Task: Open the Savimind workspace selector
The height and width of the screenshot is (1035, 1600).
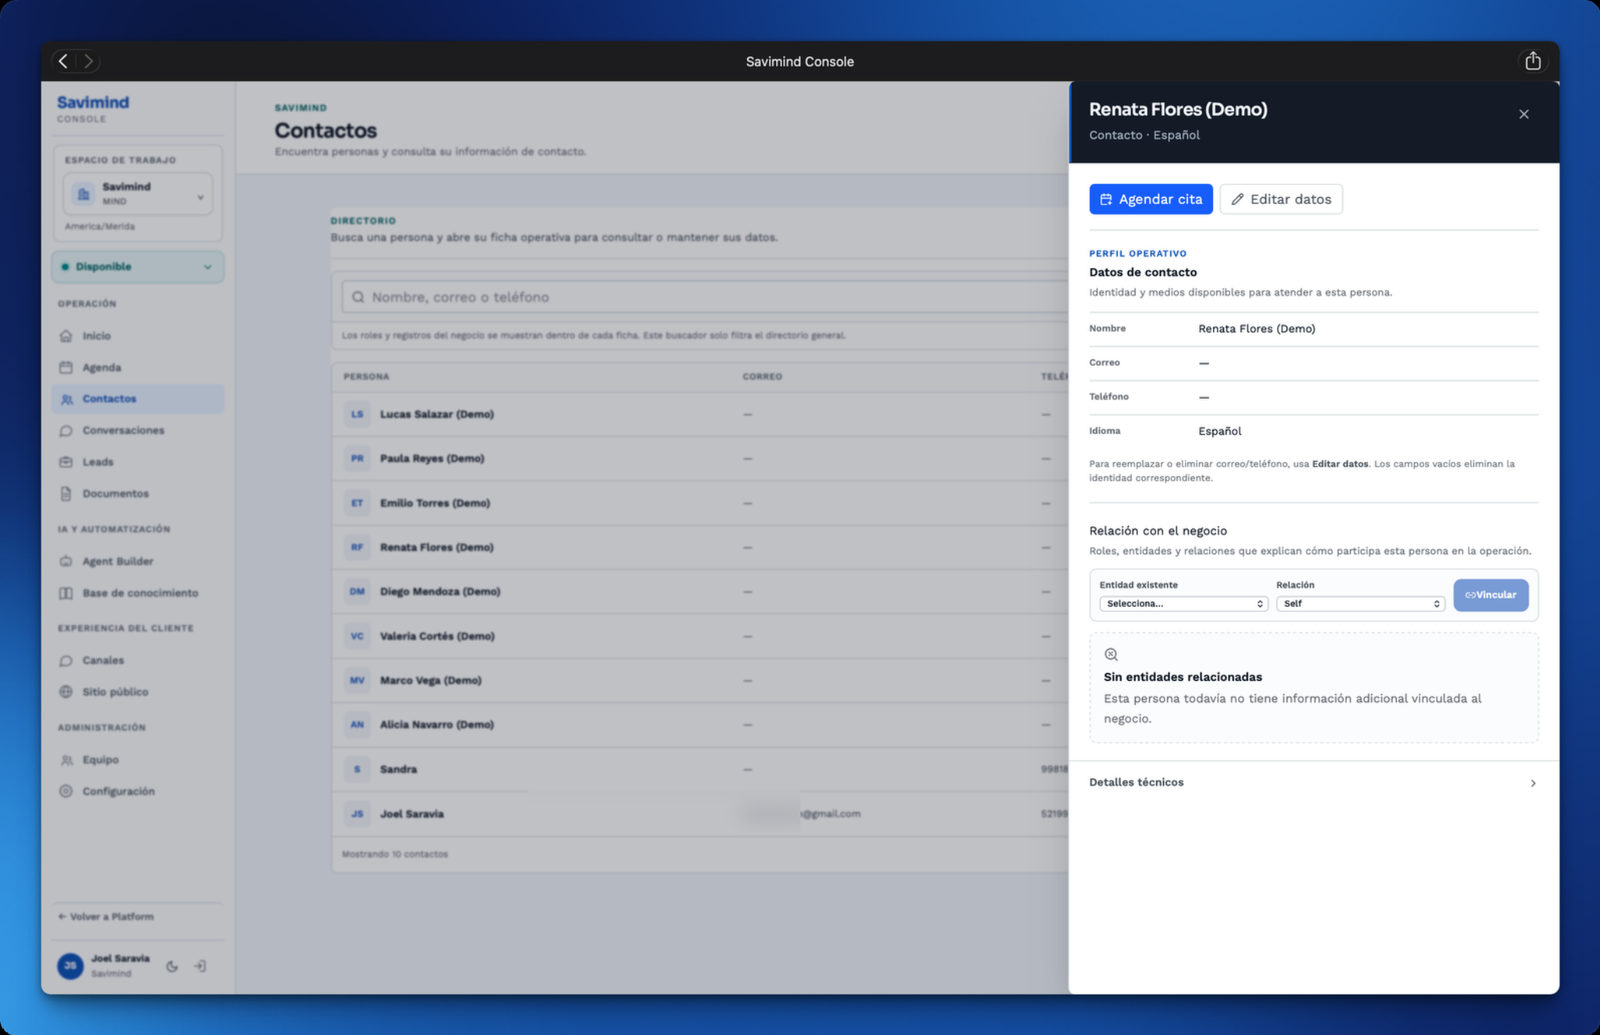Action: tap(138, 194)
